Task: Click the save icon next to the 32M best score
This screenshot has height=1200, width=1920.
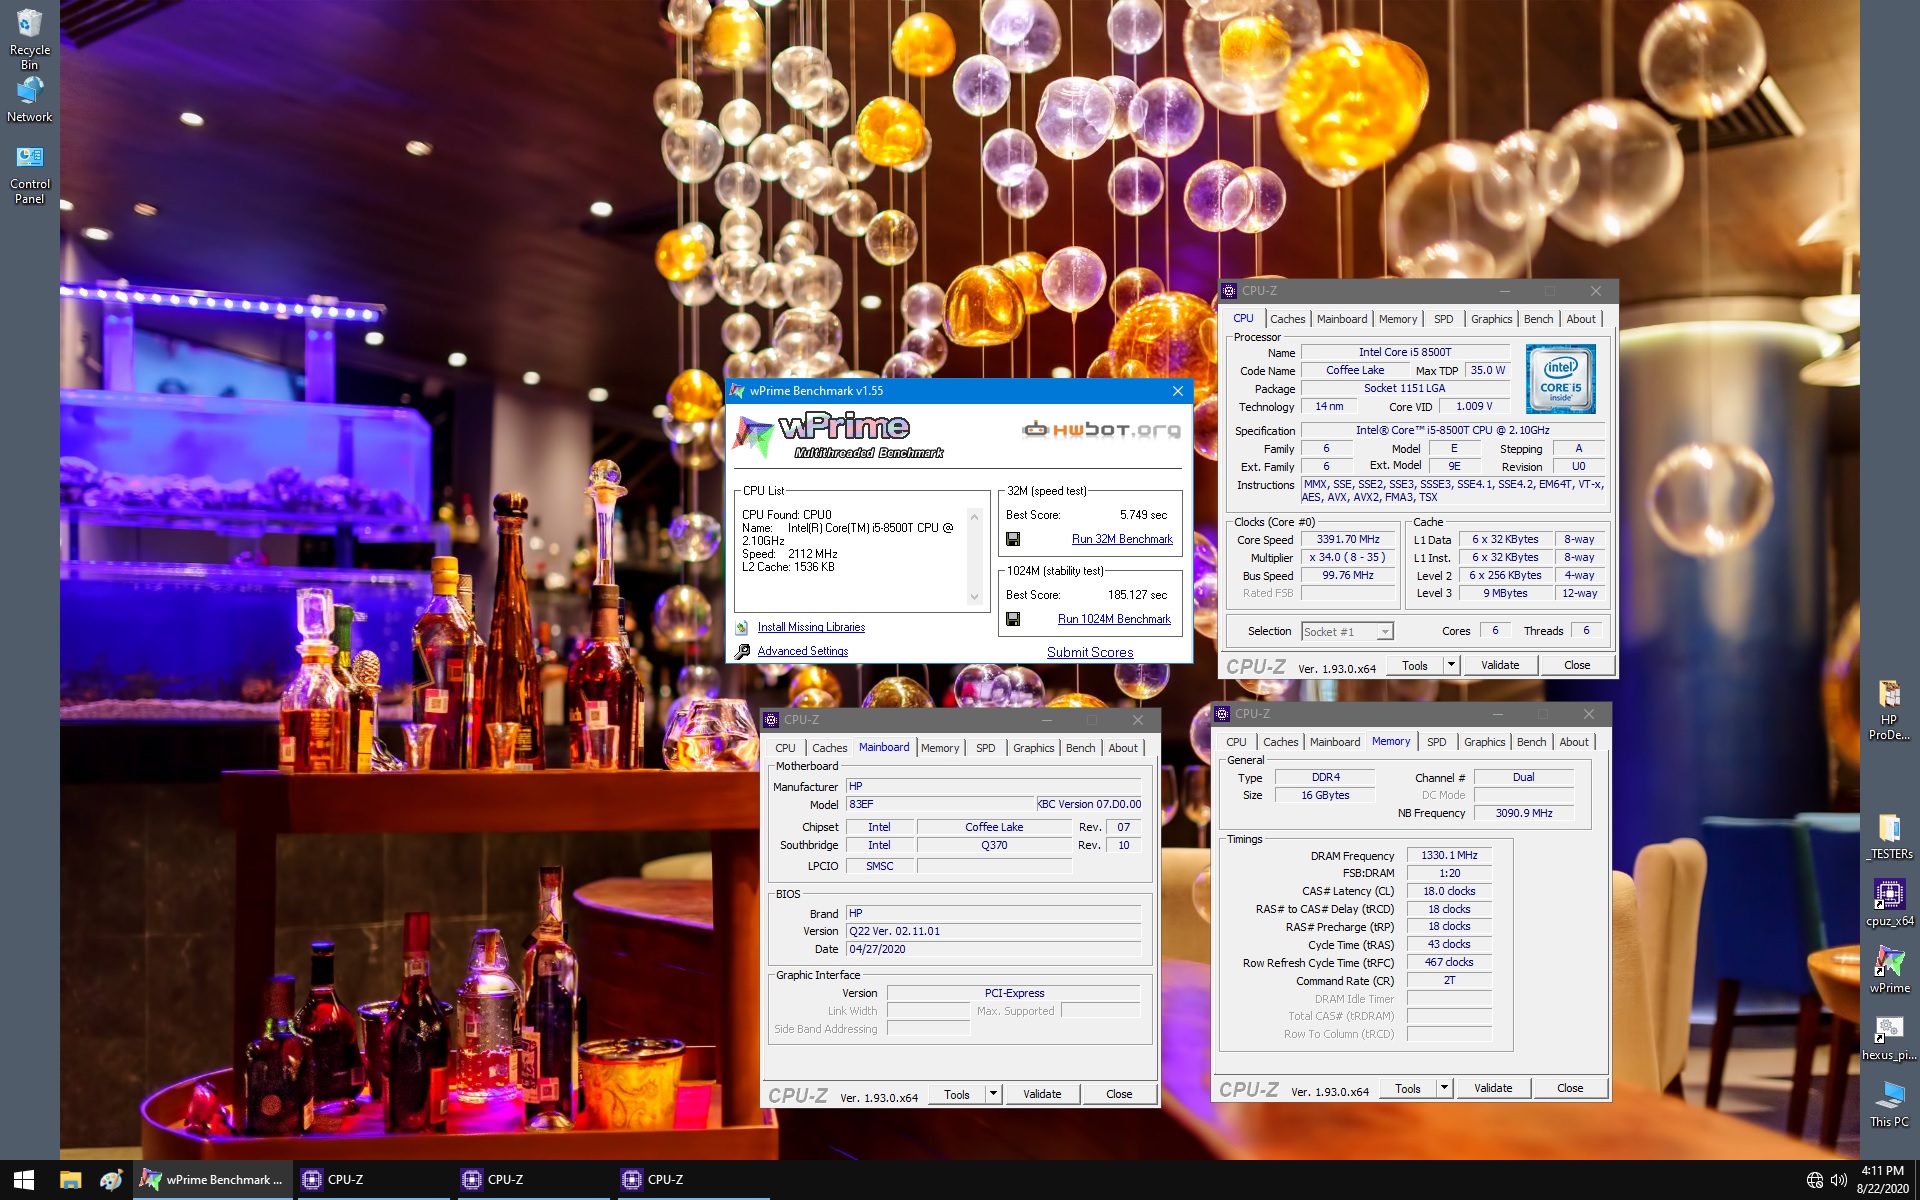Action: 1013,539
